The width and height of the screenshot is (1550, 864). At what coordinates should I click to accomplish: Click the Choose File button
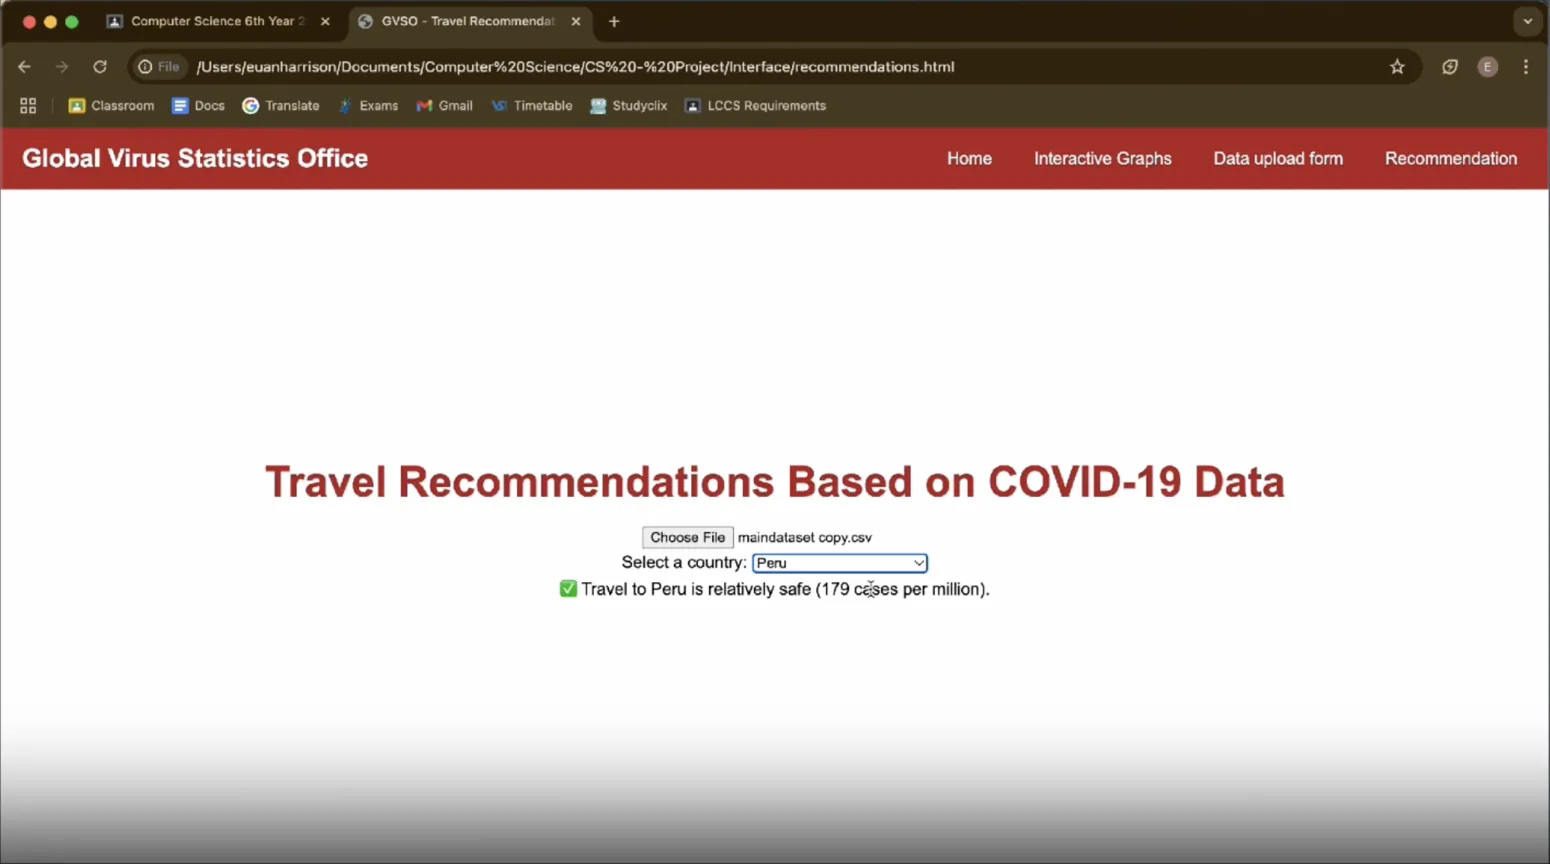point(688,538)
